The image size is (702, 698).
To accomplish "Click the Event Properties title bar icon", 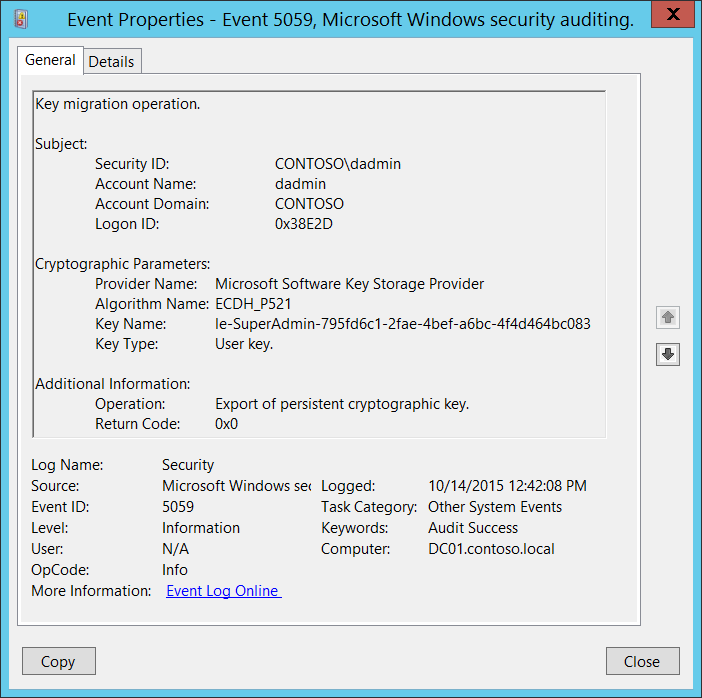I will point(24,19).
